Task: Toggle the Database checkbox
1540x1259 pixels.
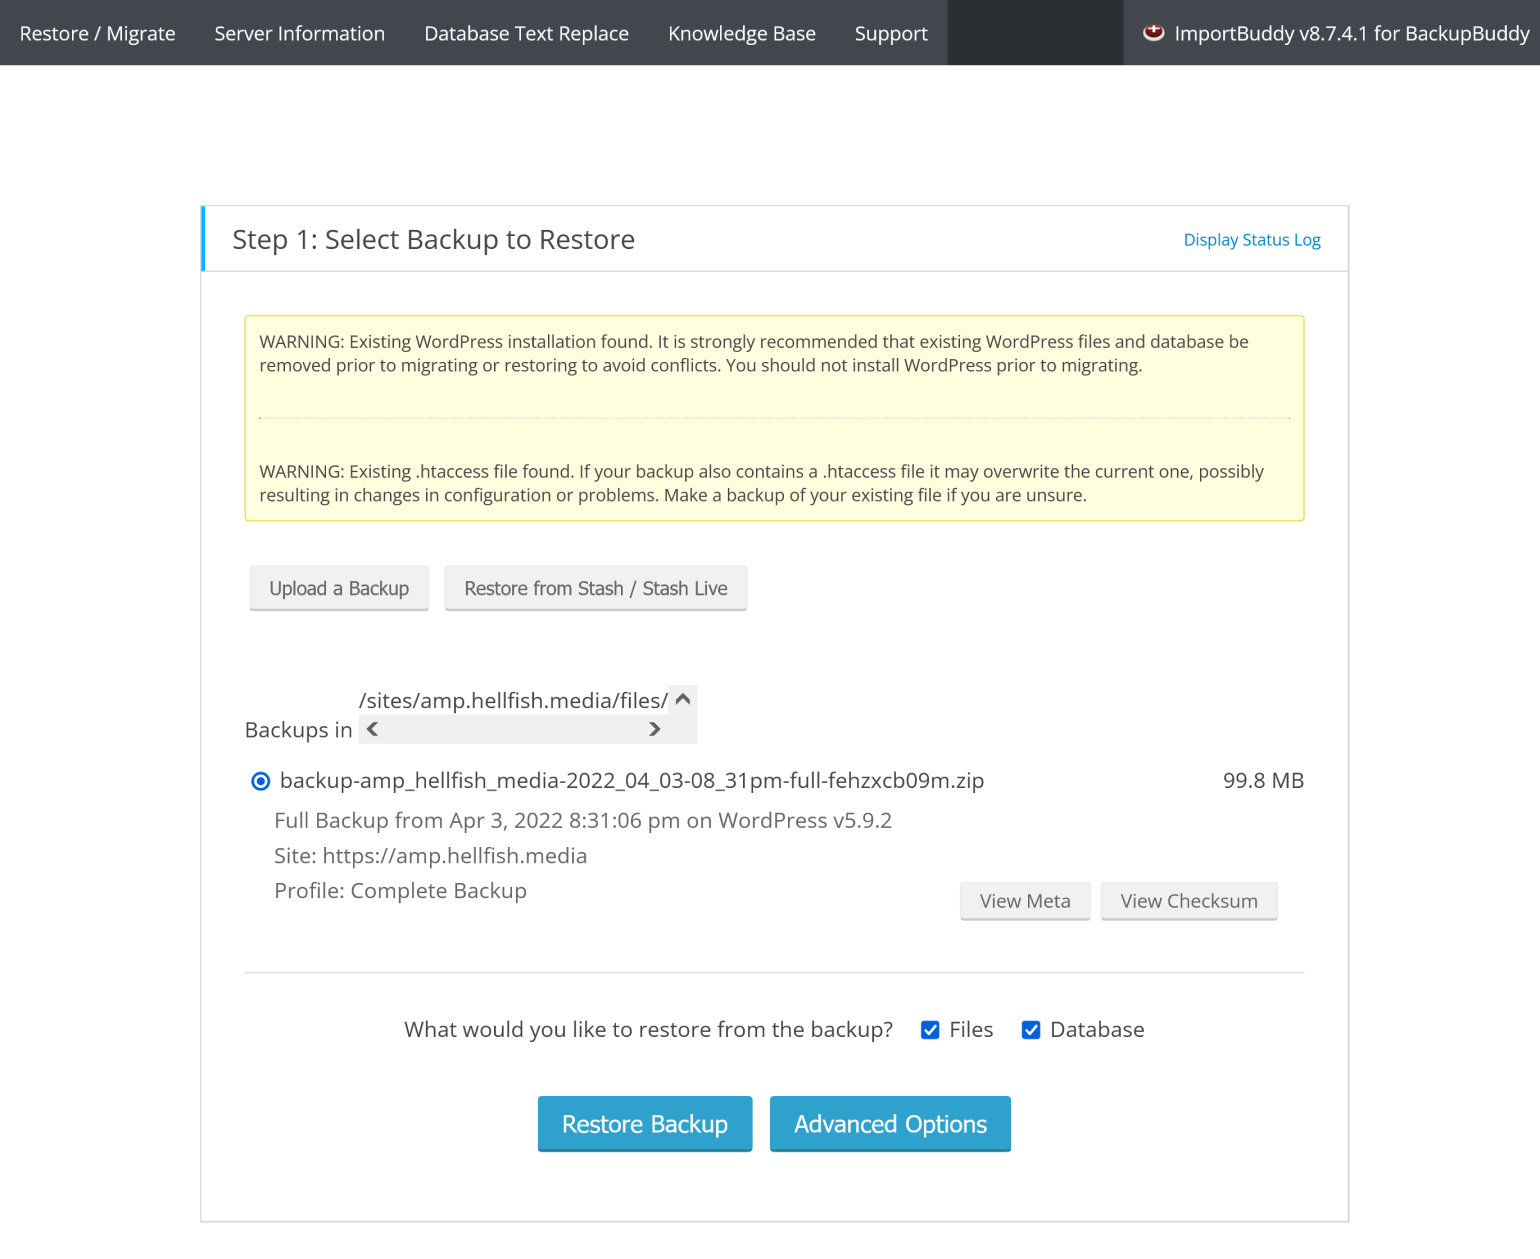Action: click(x=1031, y=1030)
